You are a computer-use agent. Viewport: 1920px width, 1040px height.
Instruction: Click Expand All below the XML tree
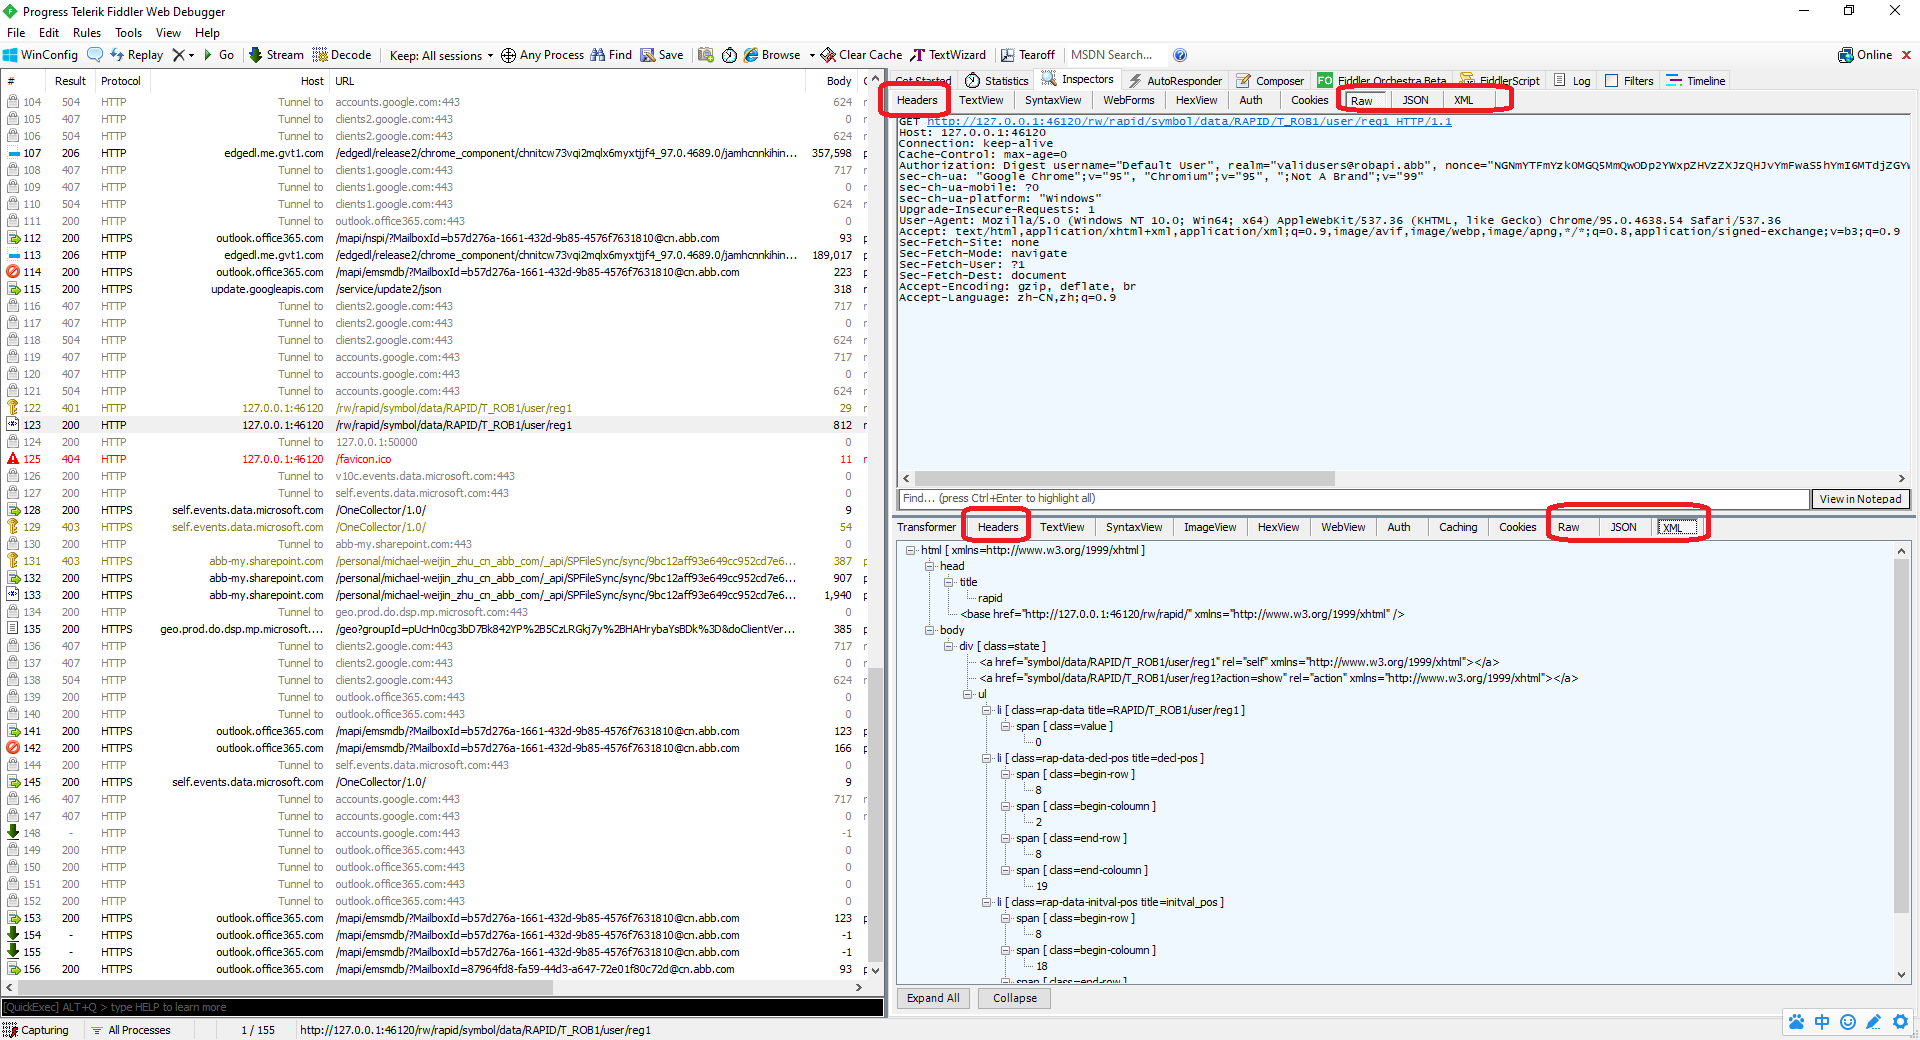click(933, 998)
